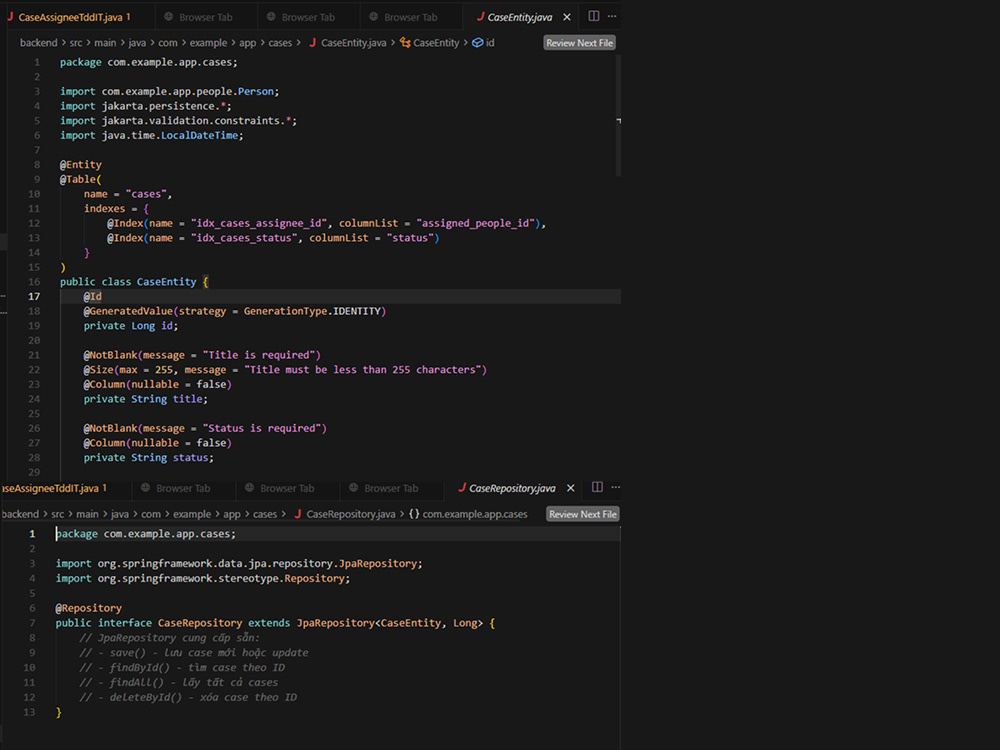Click line number 7 in CaseRepository.java gutter
Viewport: 1000px width, 750px height.
(x=32, y=623)
